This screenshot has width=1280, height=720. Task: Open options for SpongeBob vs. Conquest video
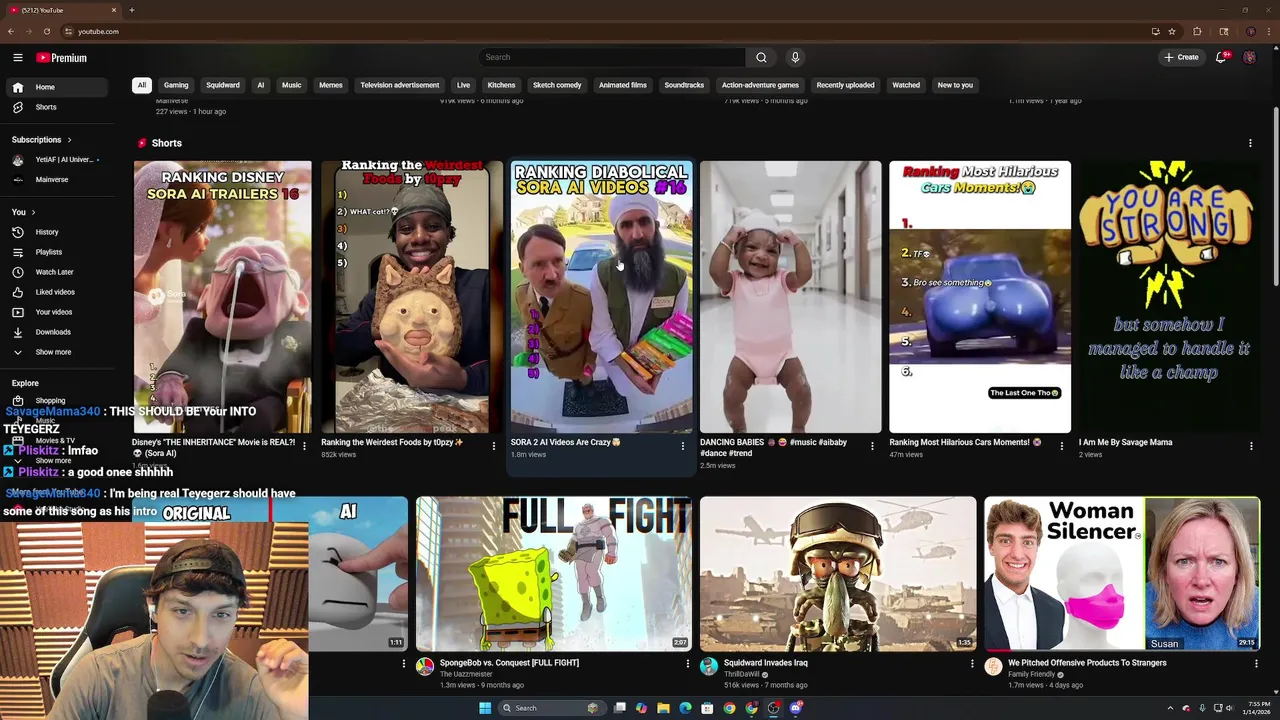click(x=687, y=664)
